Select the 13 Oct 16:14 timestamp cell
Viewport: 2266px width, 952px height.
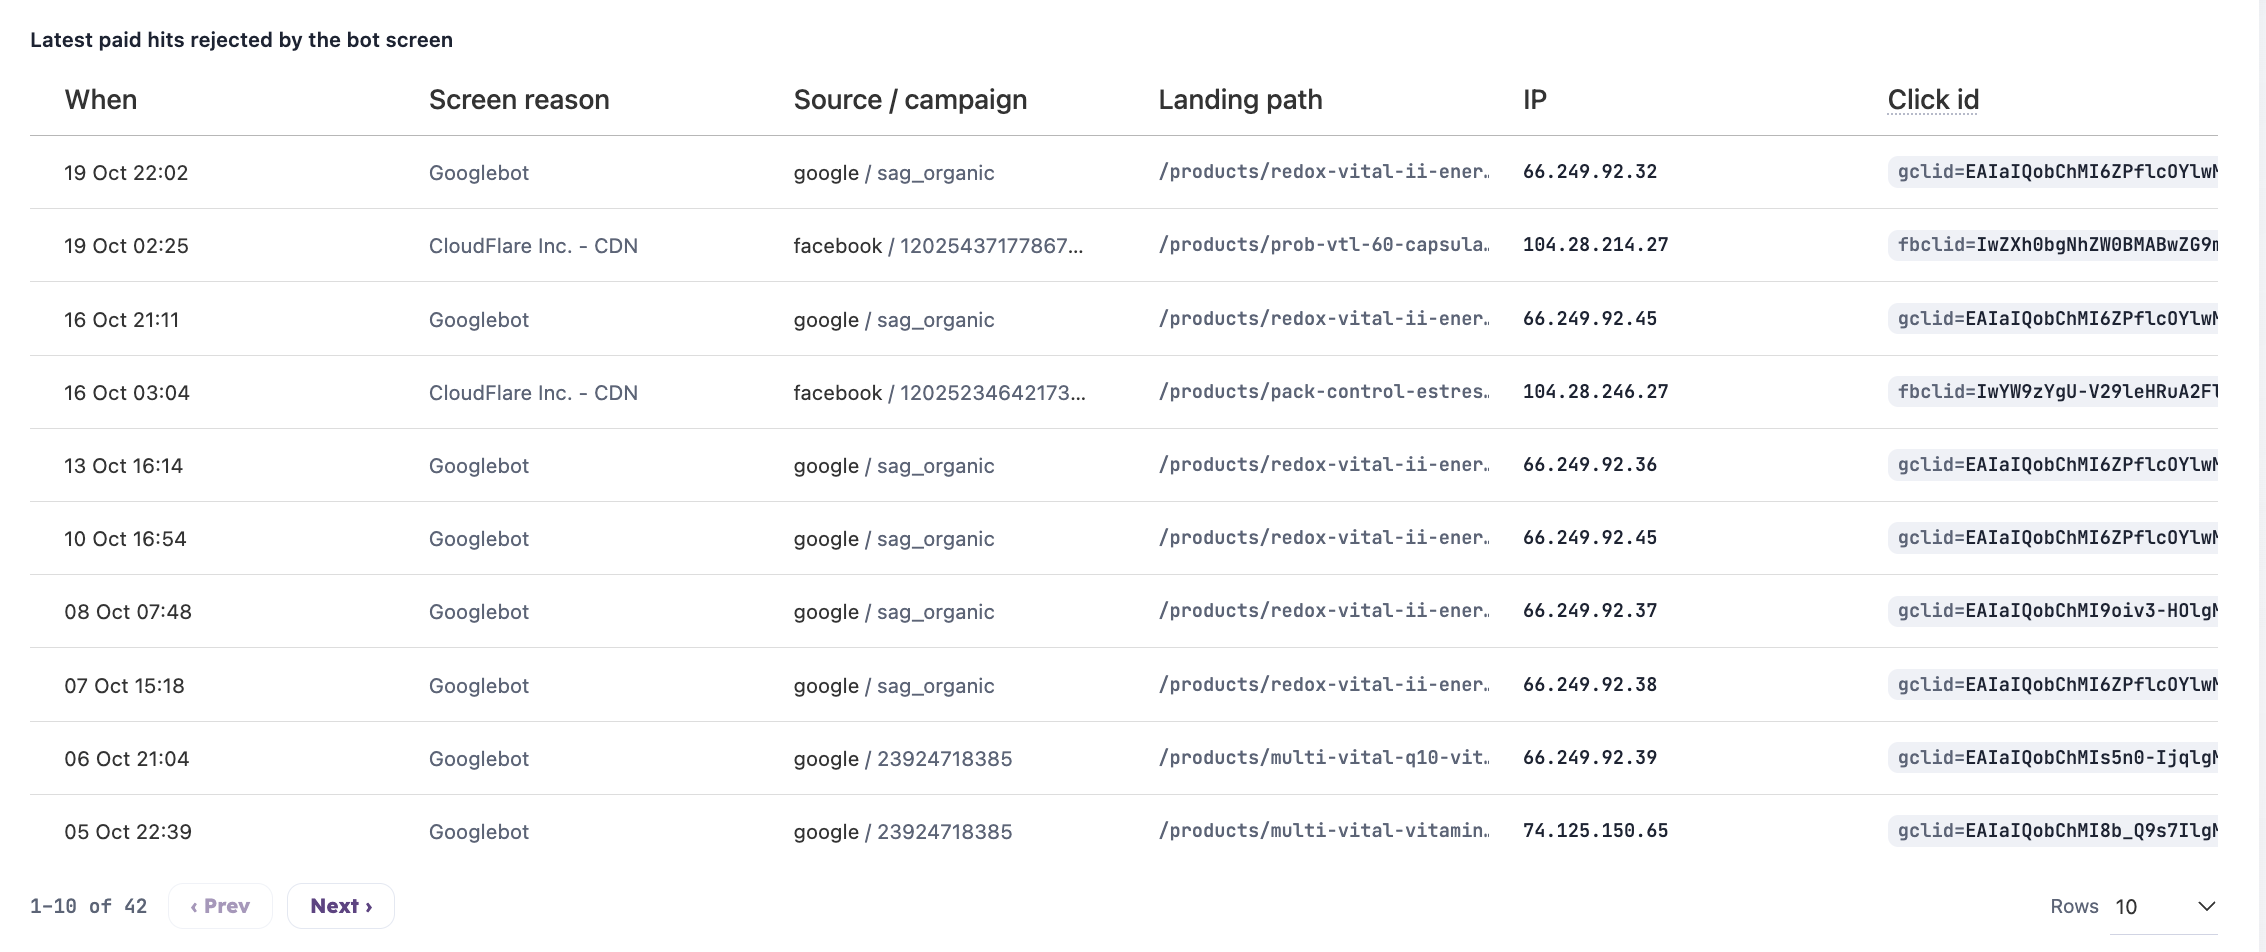(x=124, y=466)
